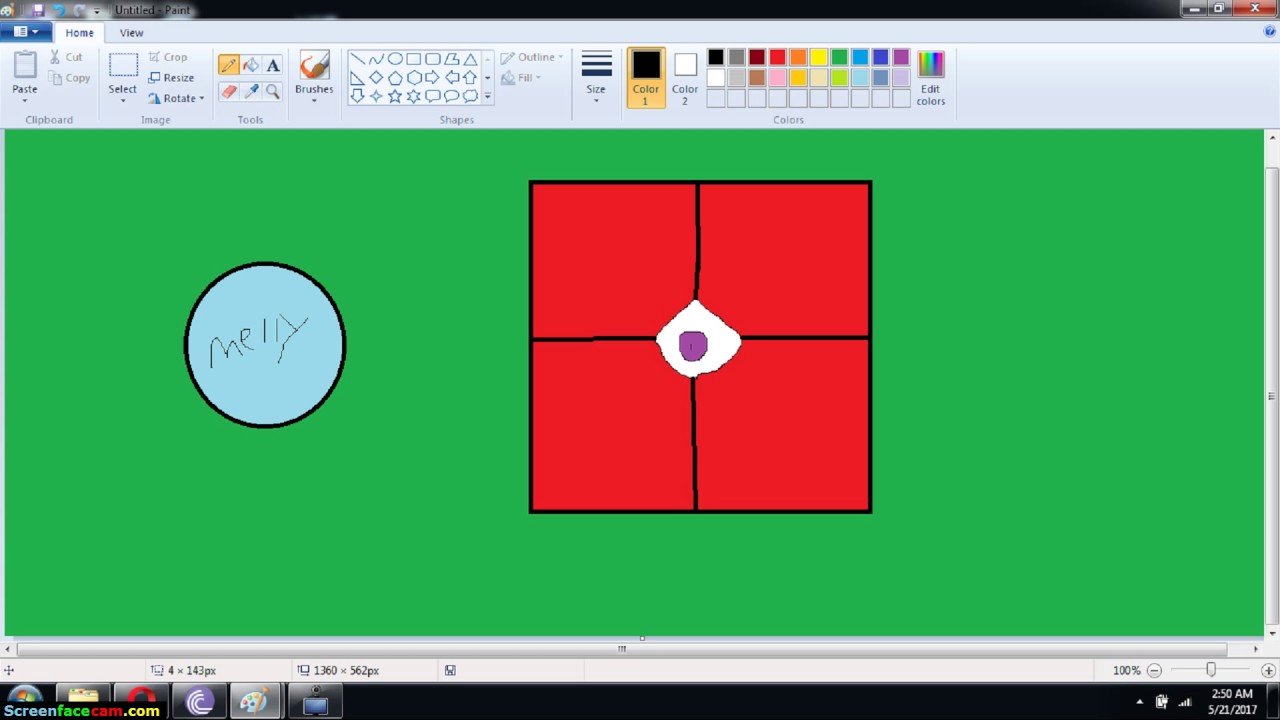Open the Brushes dropdown arrow
1280x720 pixels.
coord(314,101)
